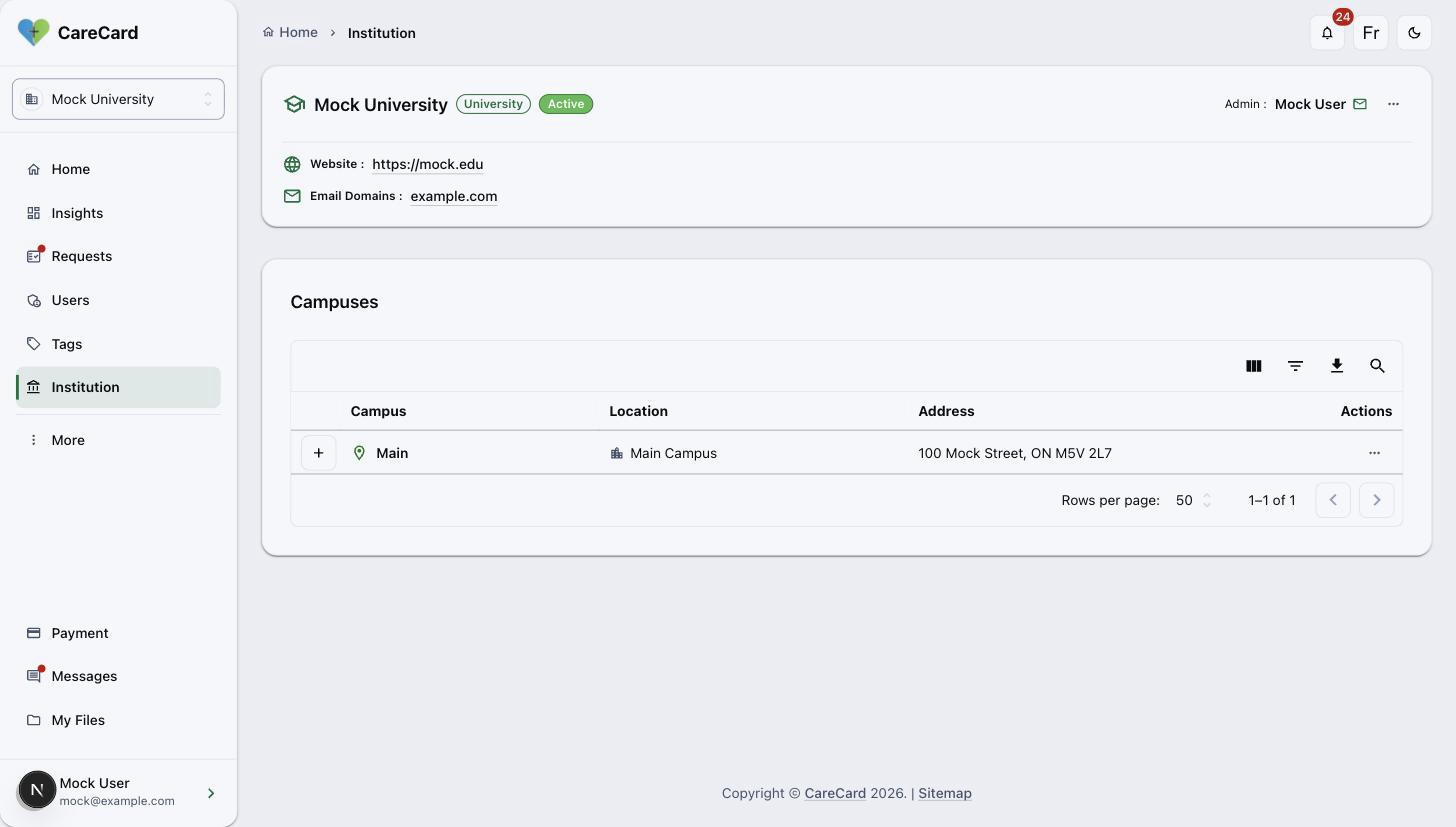Select Institution in sidebar

tap(118, 387)
